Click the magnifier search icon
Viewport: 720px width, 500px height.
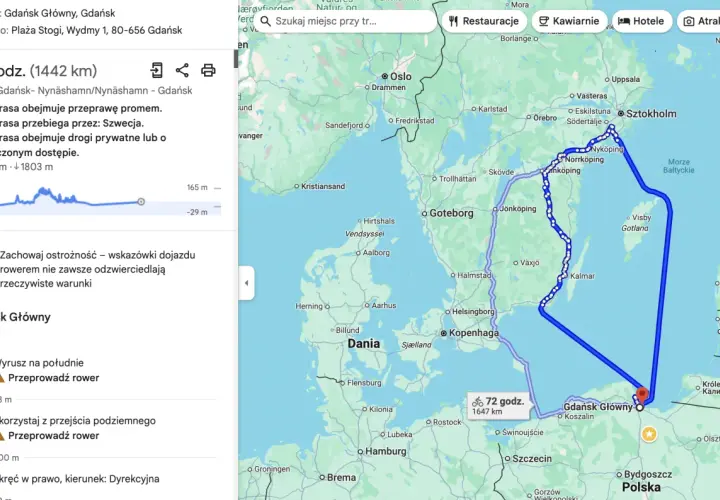pyautogui.click(x=265, y=21)
